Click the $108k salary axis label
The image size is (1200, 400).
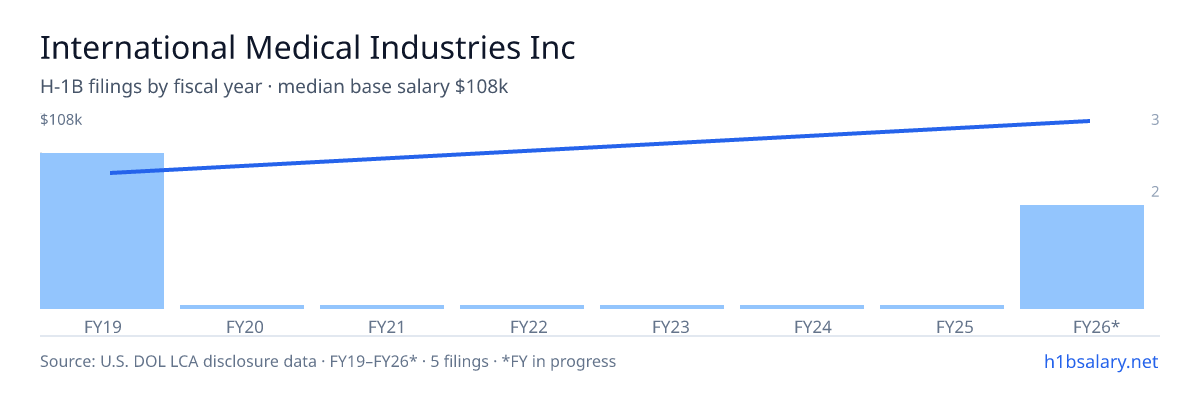(x=61, y=120)
